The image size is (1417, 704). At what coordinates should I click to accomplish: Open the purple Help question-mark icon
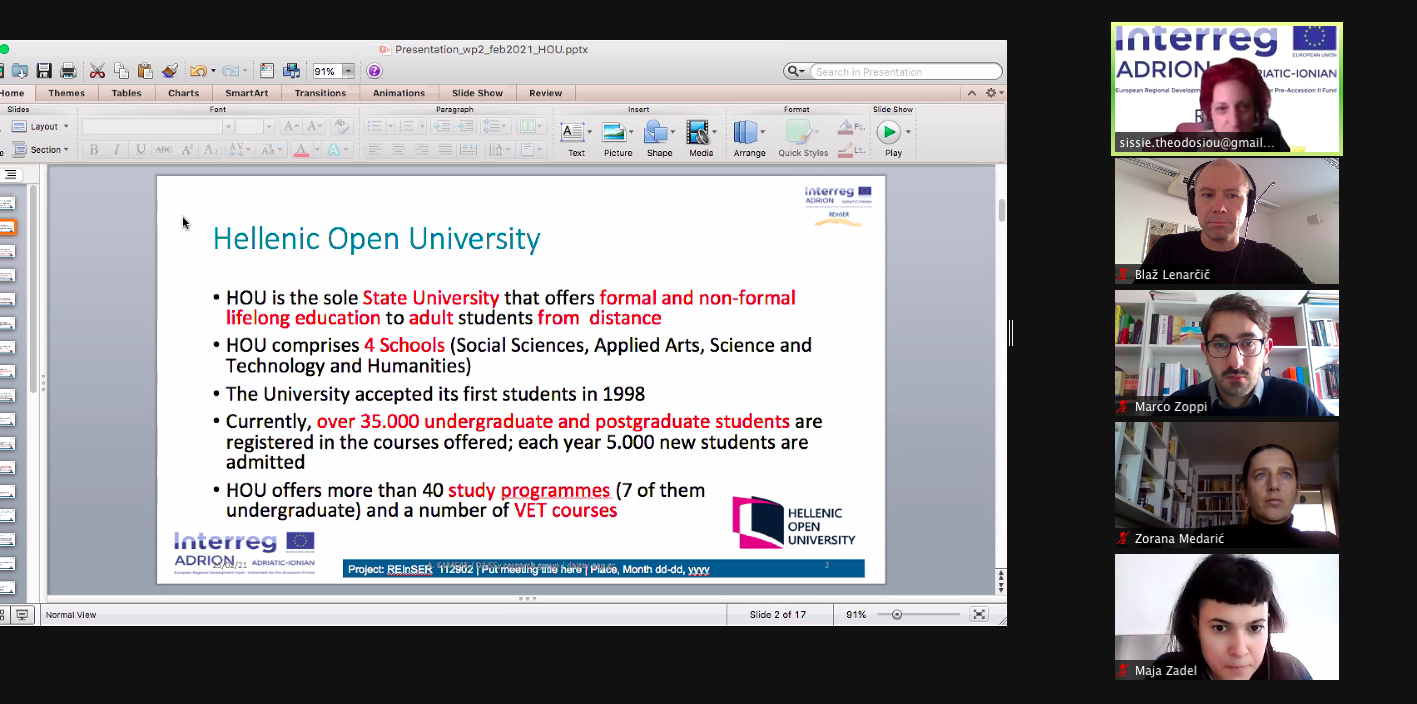[374, 71]
